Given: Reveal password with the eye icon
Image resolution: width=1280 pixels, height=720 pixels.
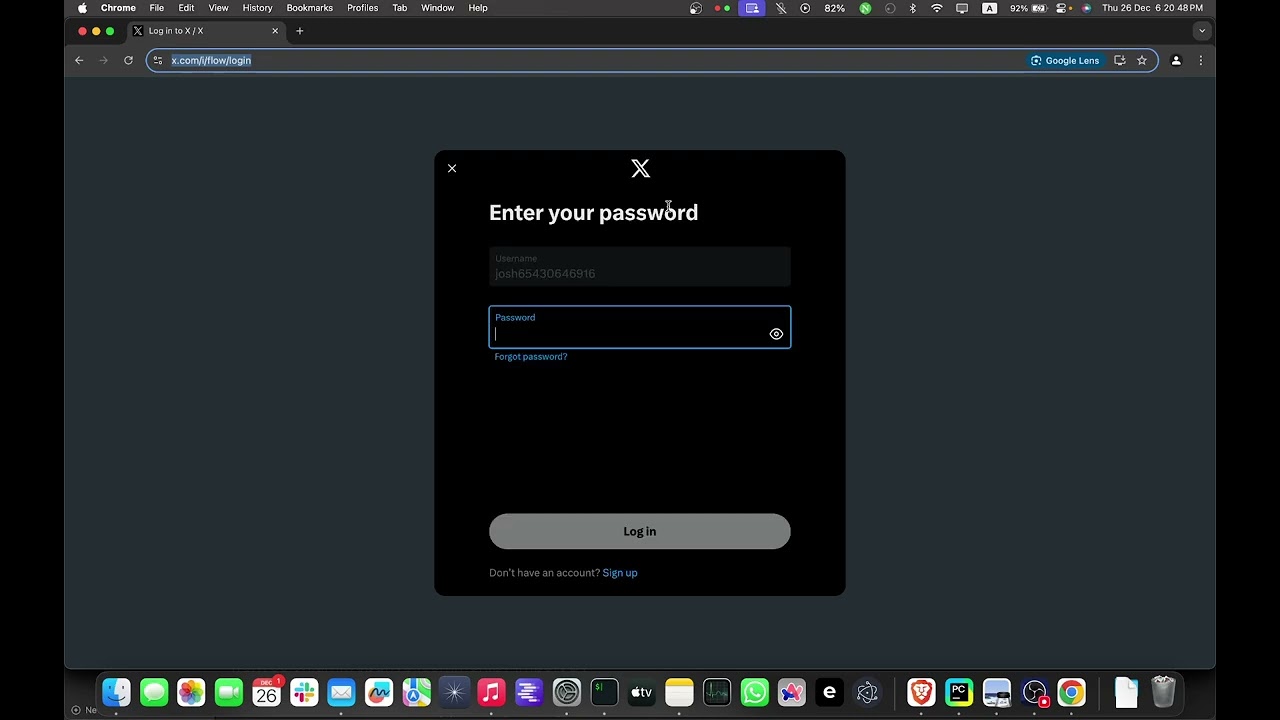Looking at the screenshot, I should (776, 334).
